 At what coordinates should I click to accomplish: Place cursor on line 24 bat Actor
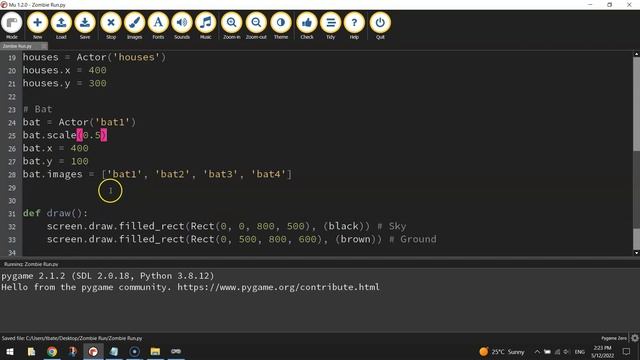(79, 122)
